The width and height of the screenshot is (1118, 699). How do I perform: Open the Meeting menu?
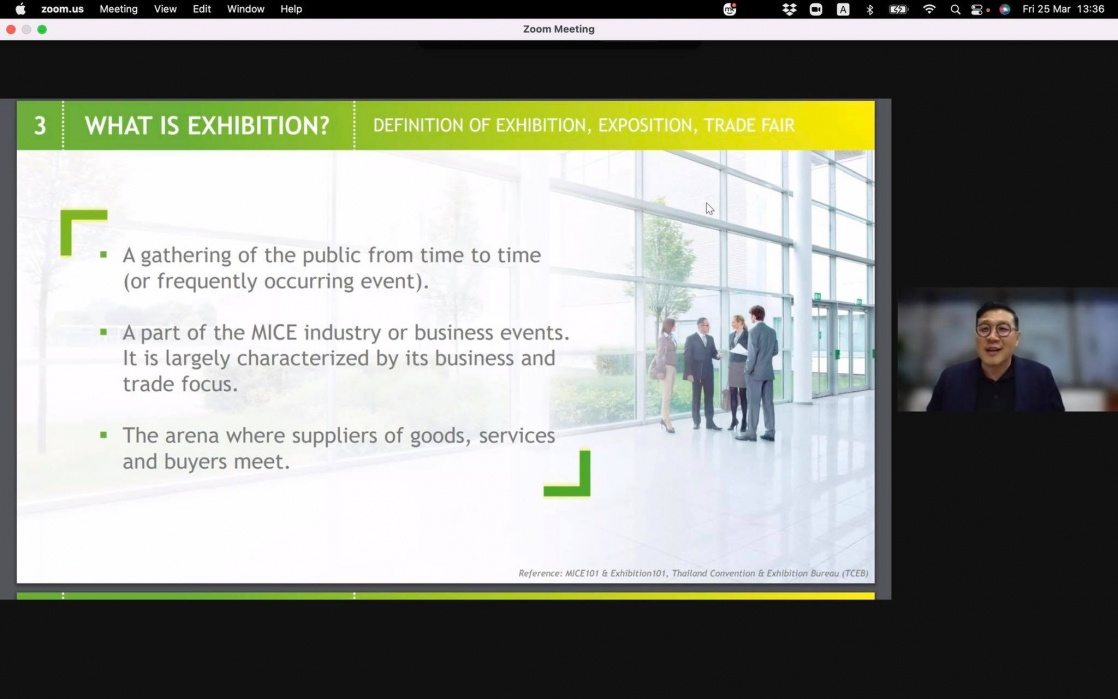pos(118,9)
